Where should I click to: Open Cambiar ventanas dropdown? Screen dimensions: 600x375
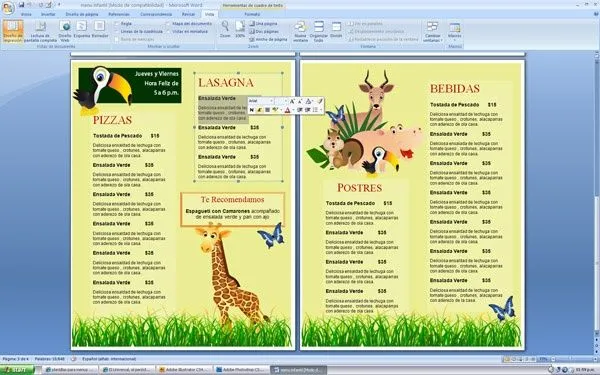[x=432, y=31]
